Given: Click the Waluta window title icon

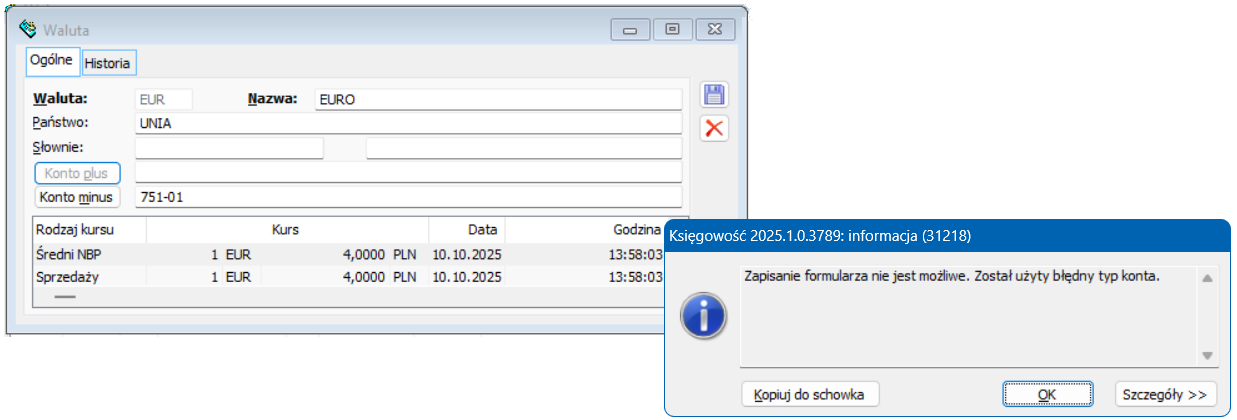Looking at the screenshot, I should click(x=28, y=29).
